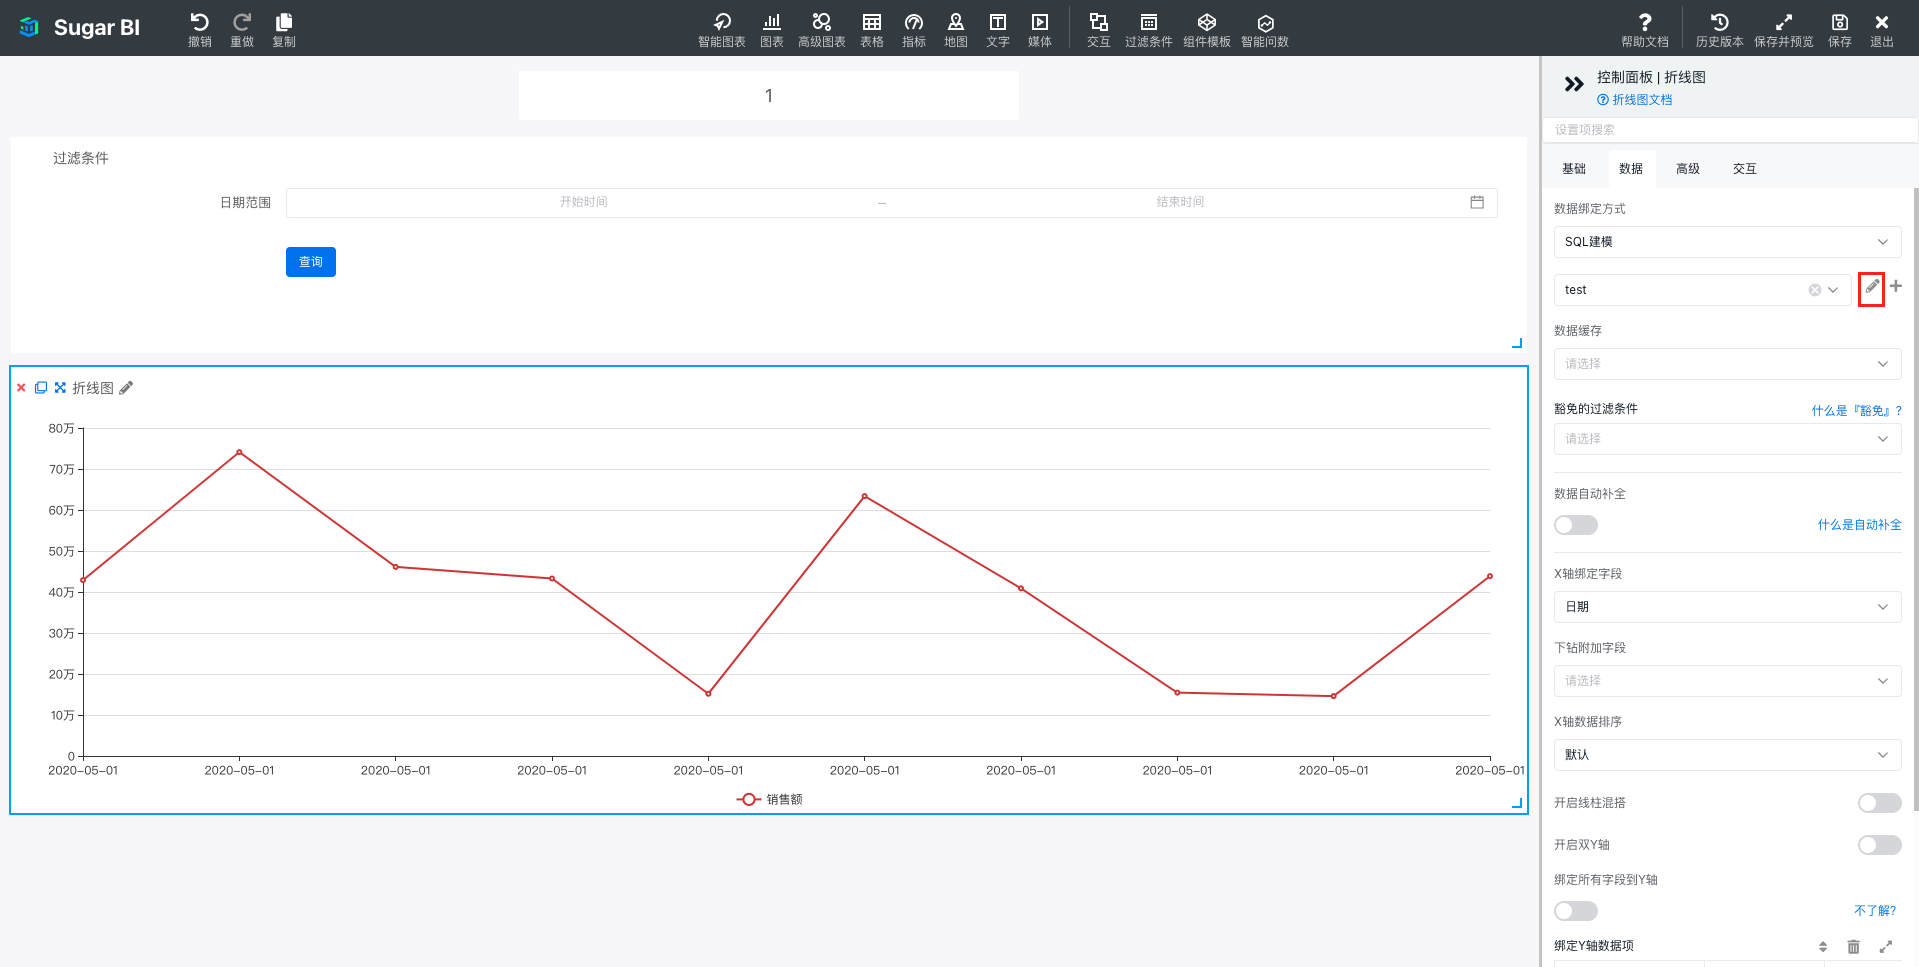
Task: Click the page title box showing 1
Action: click(769, 96)
